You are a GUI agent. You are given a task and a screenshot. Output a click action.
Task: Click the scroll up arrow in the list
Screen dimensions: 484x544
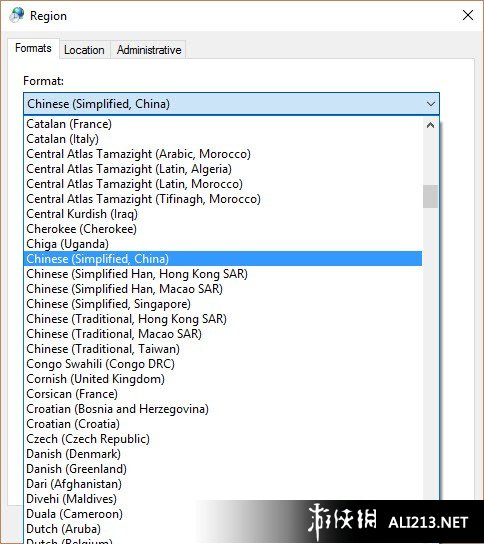tap(430, 125)
